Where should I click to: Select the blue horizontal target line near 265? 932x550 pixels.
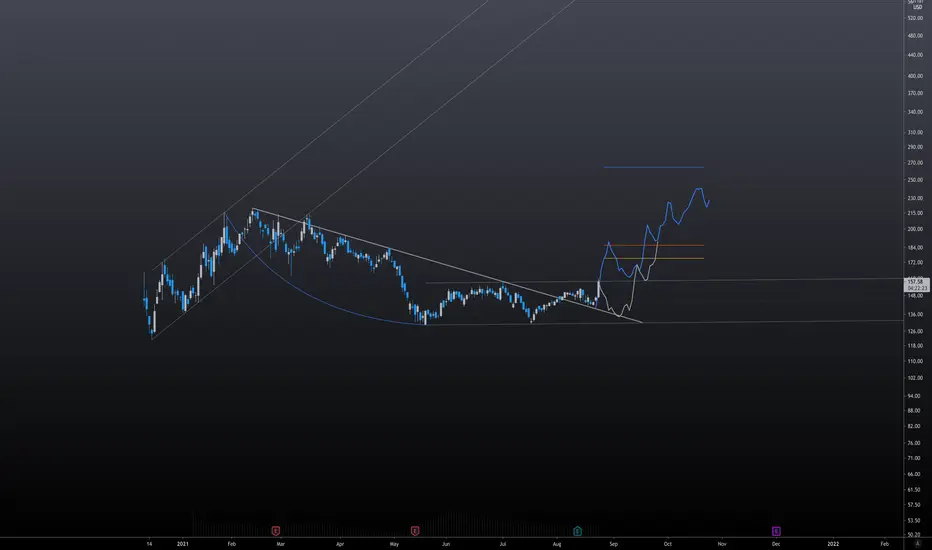pos(654,167)
